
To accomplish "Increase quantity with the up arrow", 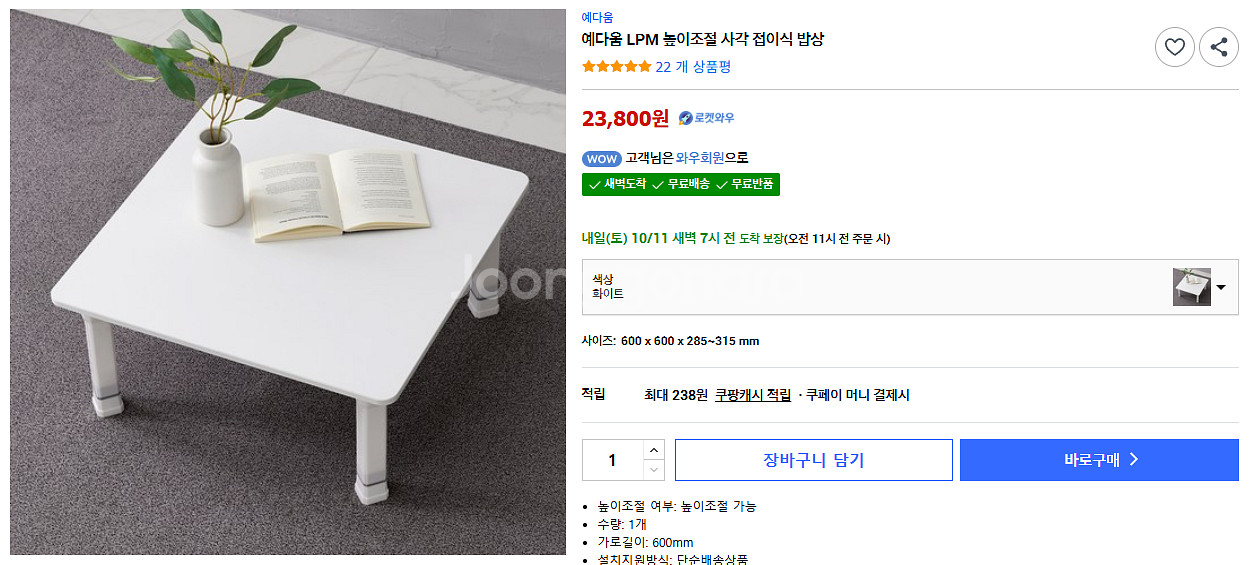I will pos(654,450).
